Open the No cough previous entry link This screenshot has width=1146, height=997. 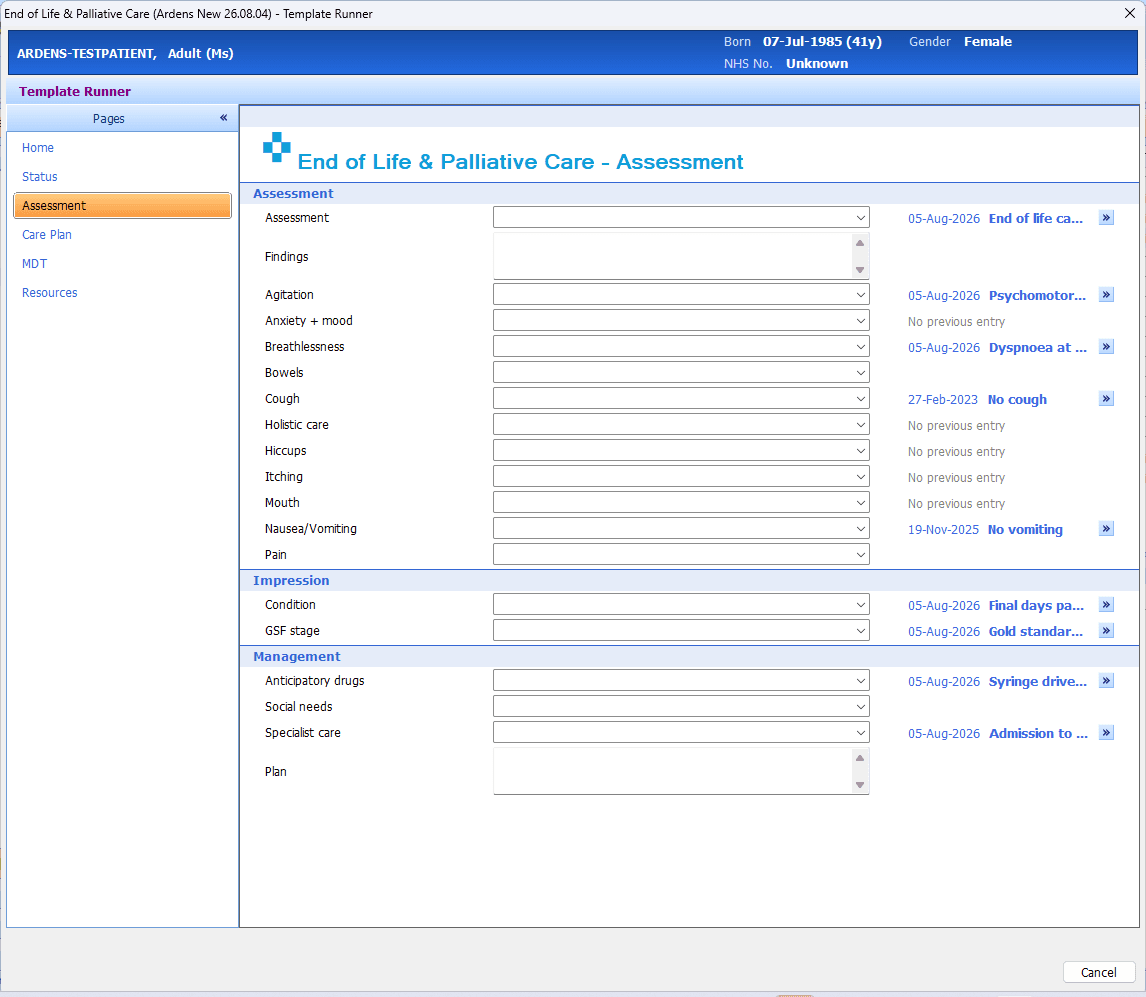(x=1017, y=400)
